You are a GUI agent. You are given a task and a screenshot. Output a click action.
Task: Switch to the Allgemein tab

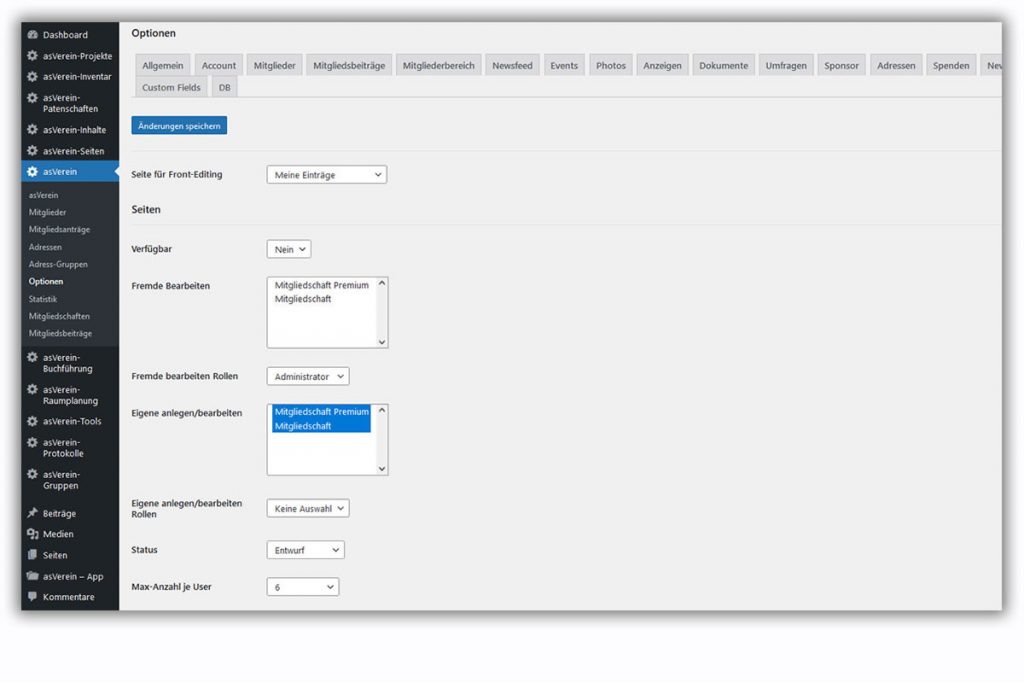163,65
